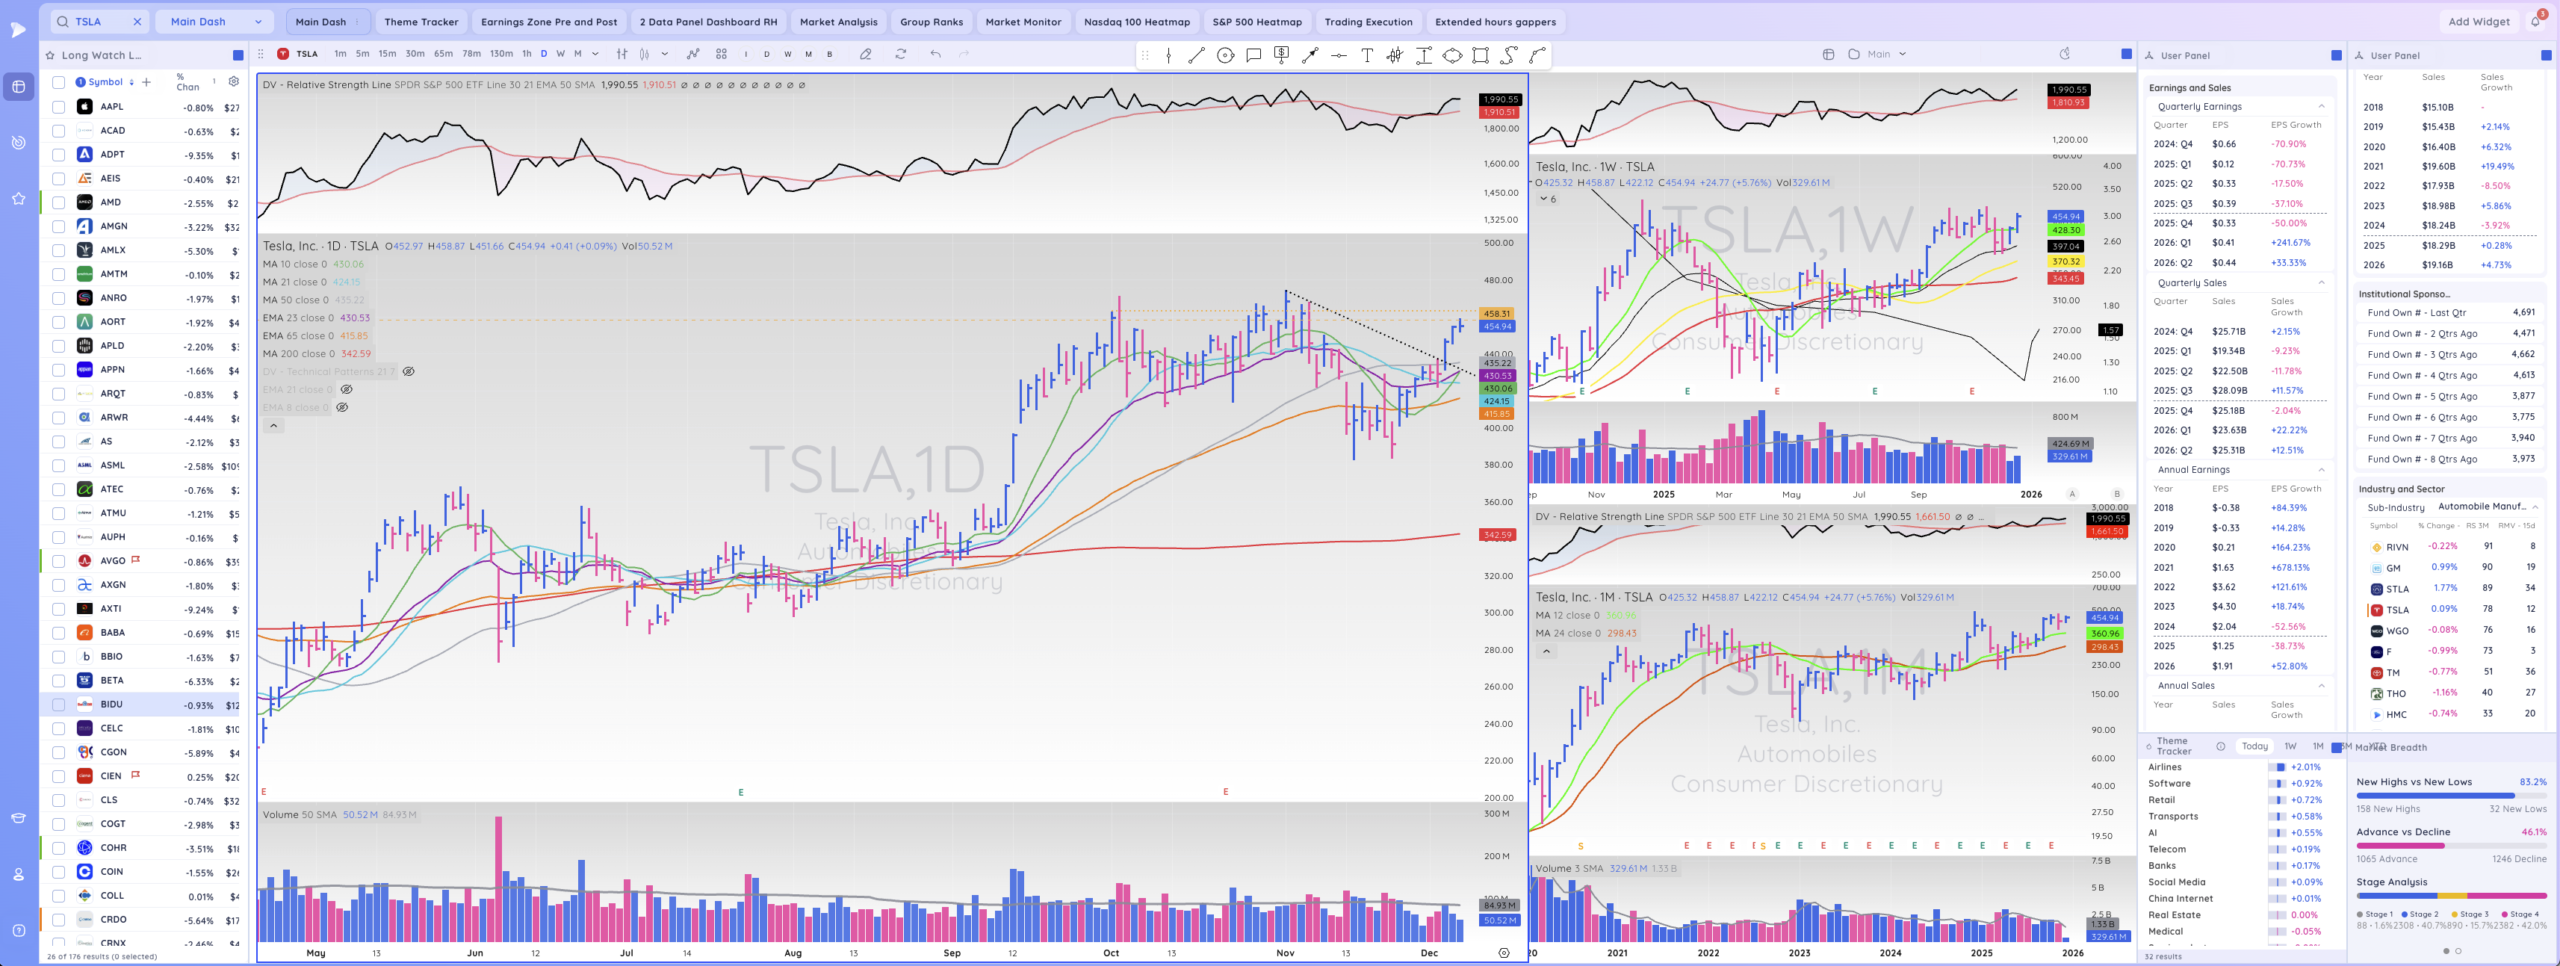Image resolution: width=2560 pixels, height=966 pixels.
Task: Undo the last chart action
Action: click(x=935, y=54)
